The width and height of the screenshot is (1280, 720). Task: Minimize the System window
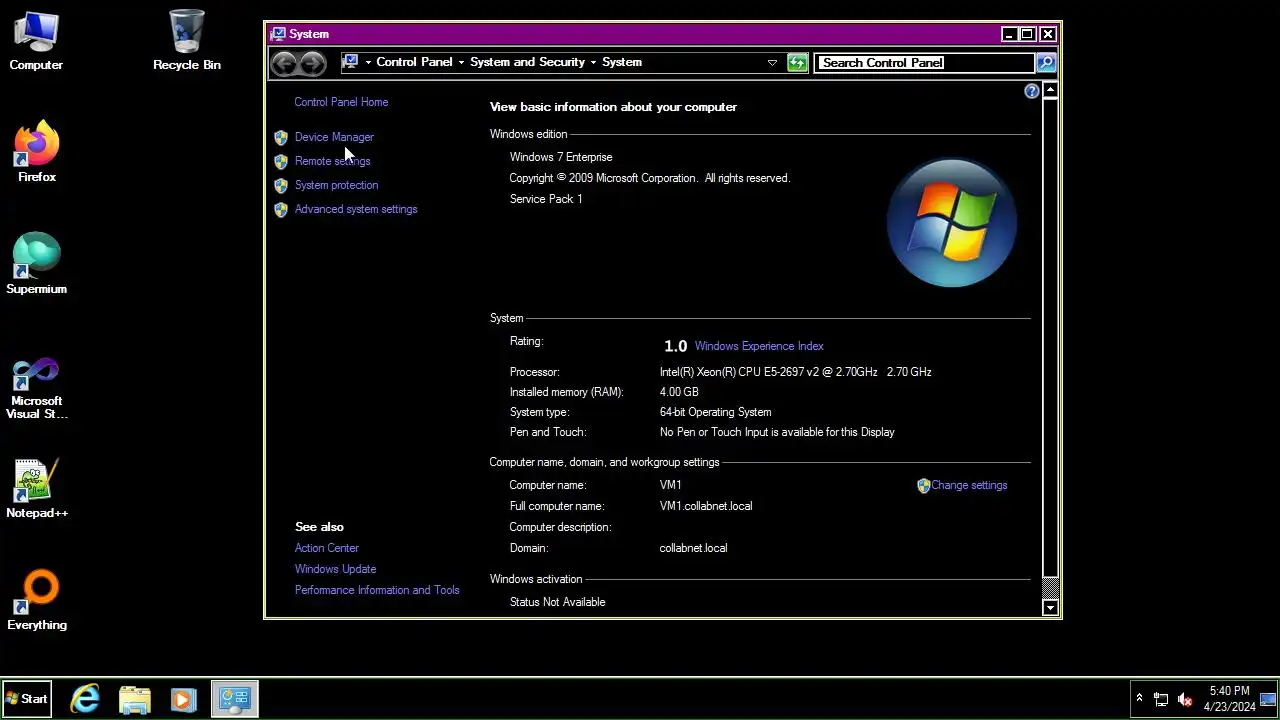tap(1009, 34)
